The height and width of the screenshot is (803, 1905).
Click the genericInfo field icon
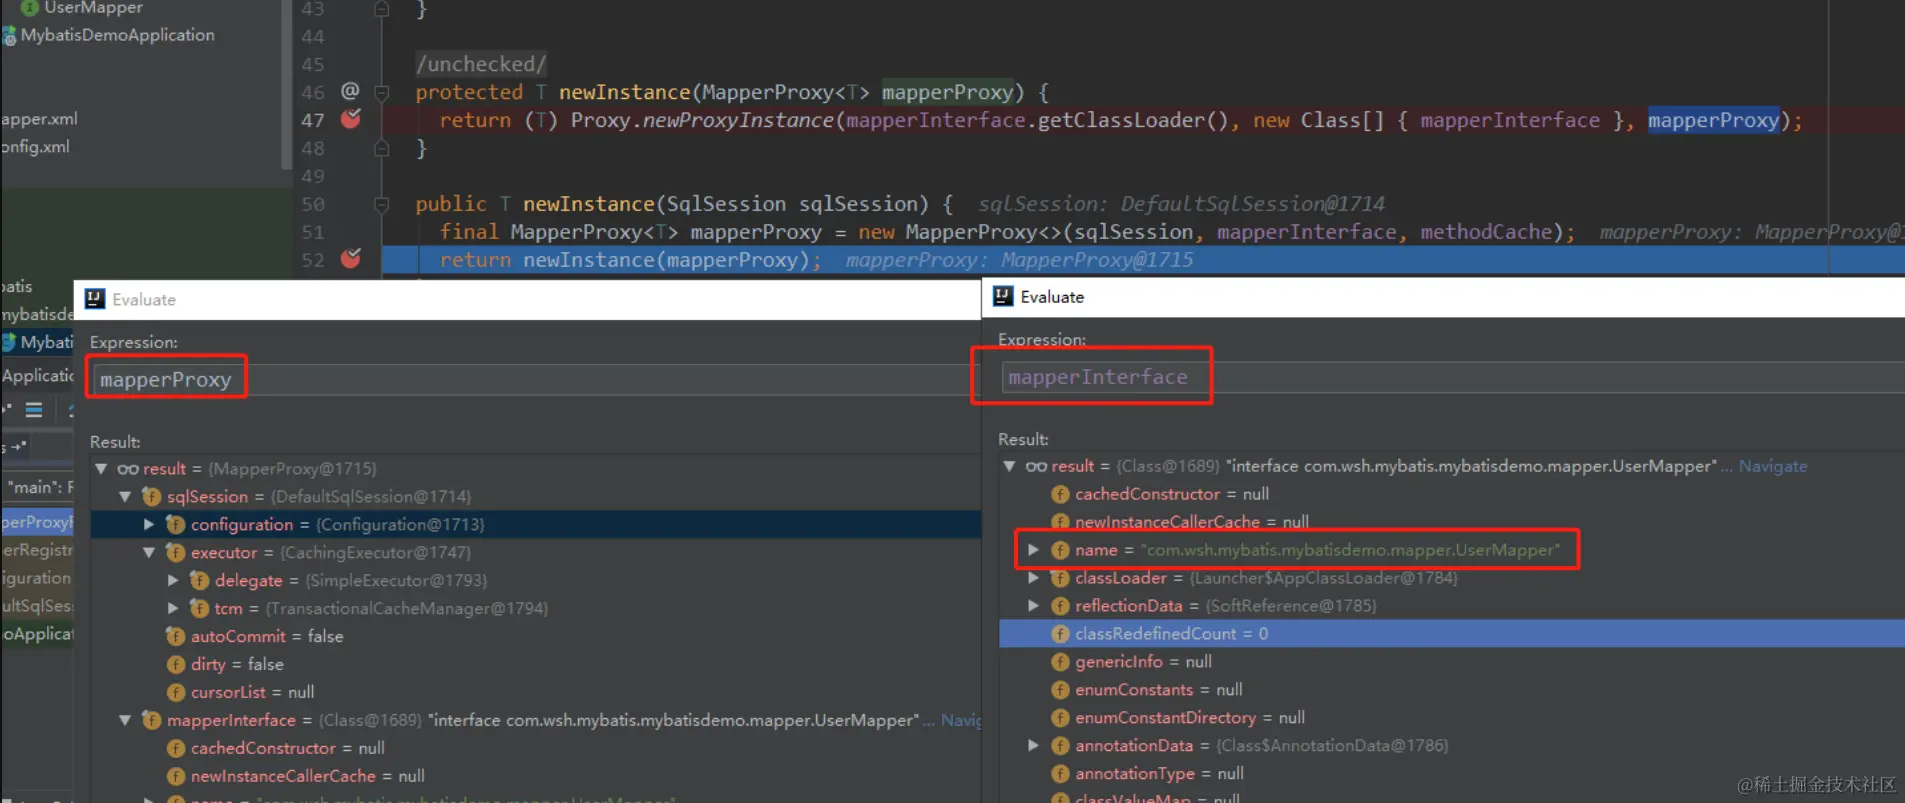click(x=1060, y=662)
